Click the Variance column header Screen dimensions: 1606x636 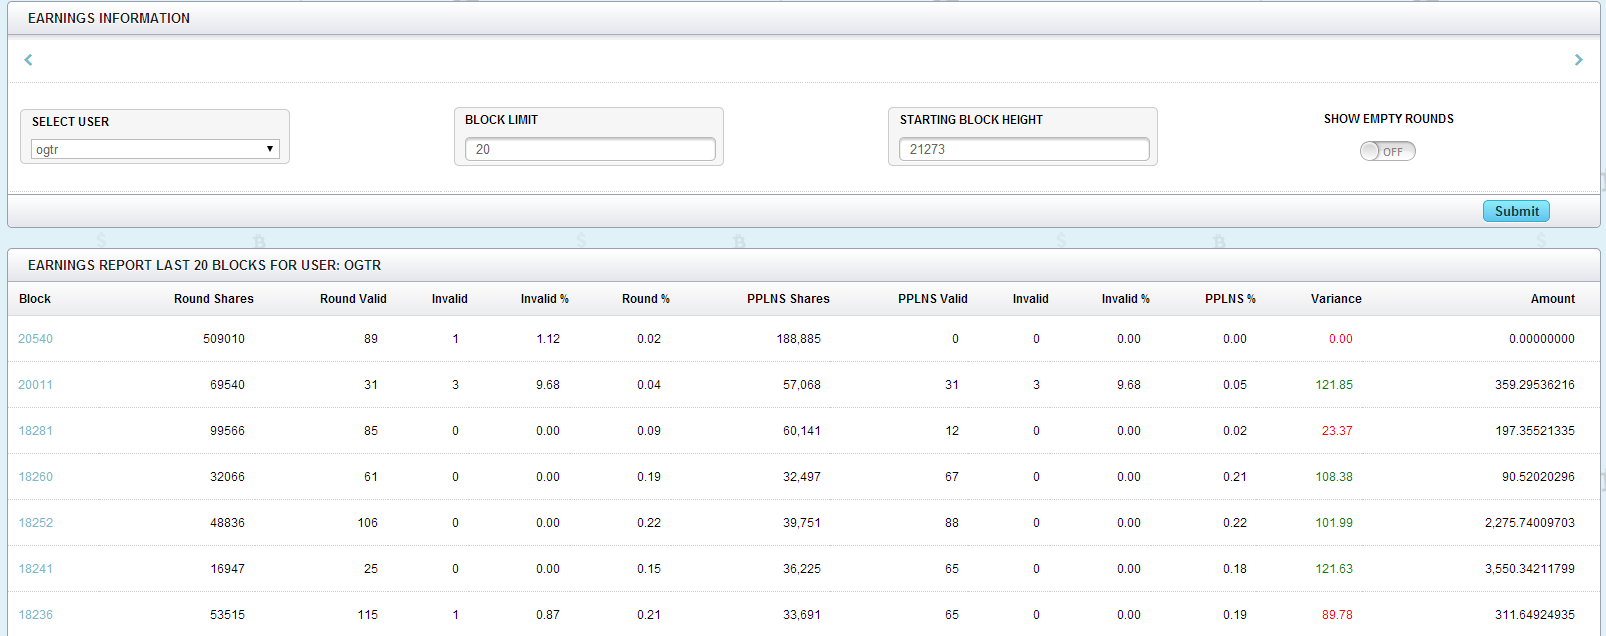[x=1336, y=299]
